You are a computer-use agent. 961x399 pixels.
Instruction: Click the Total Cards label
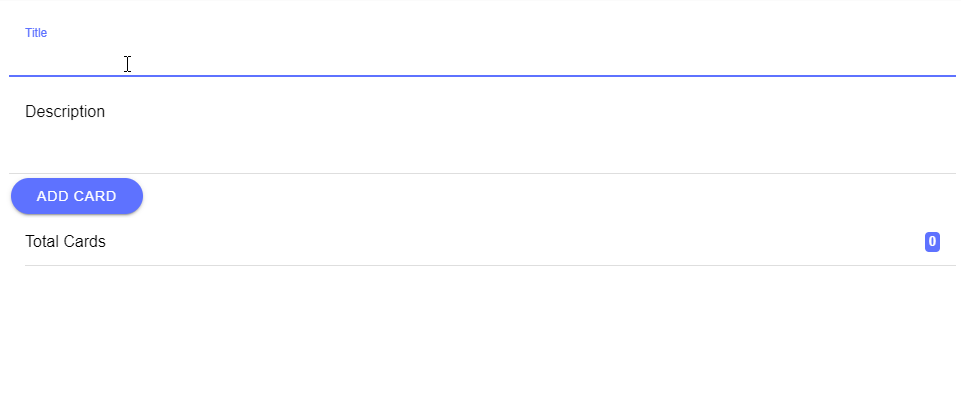(x=65, y=241)
